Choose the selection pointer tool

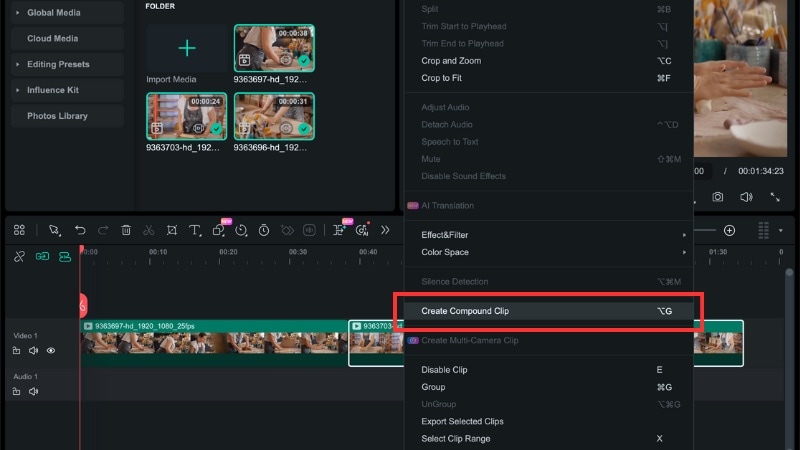(x=55, y=230)
